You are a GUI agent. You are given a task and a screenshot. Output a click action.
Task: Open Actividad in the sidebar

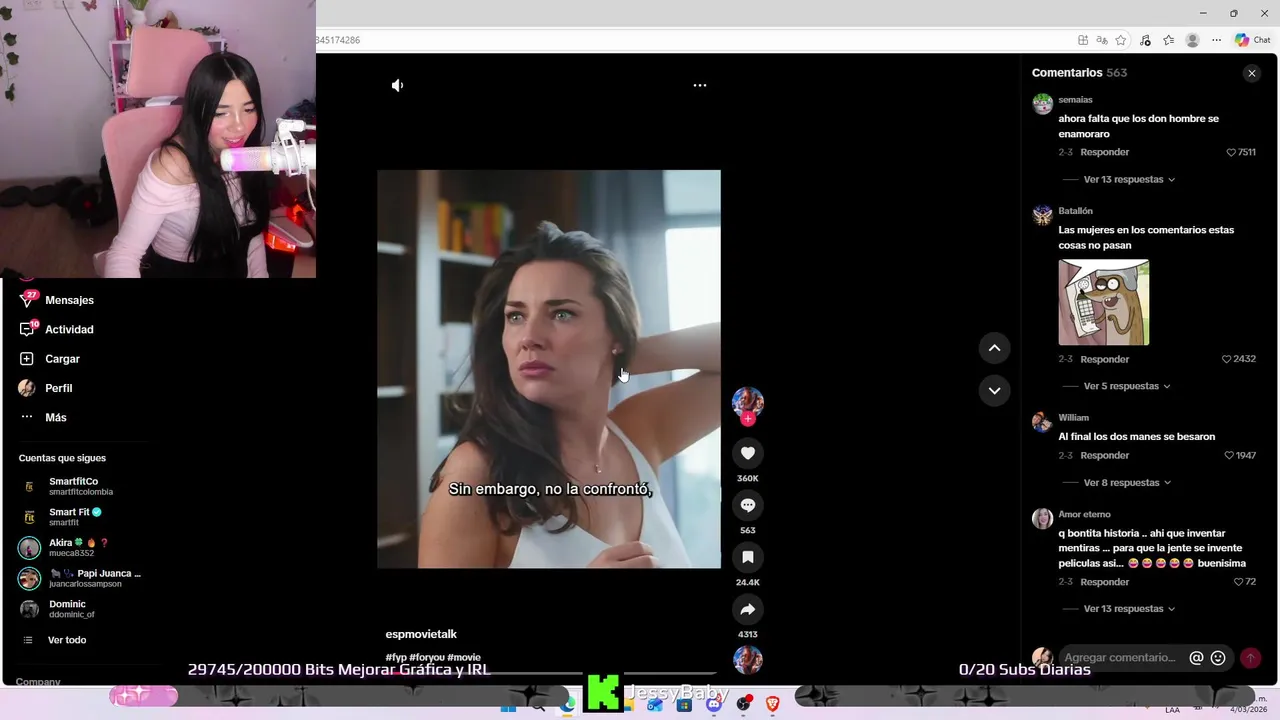coord(69,329)
